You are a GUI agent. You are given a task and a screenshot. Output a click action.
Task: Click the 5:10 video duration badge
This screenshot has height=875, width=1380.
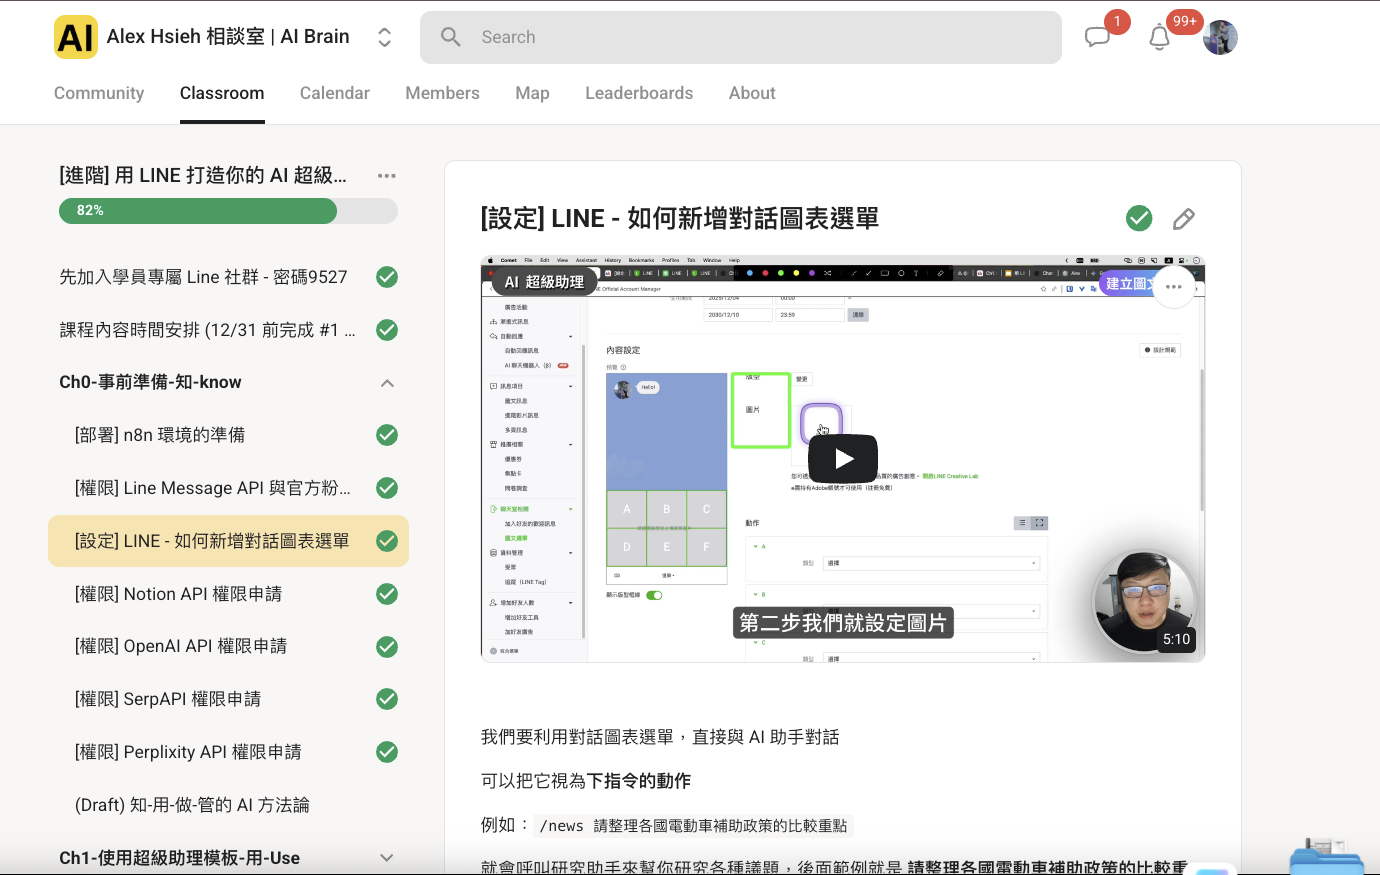pos(1176,639)
